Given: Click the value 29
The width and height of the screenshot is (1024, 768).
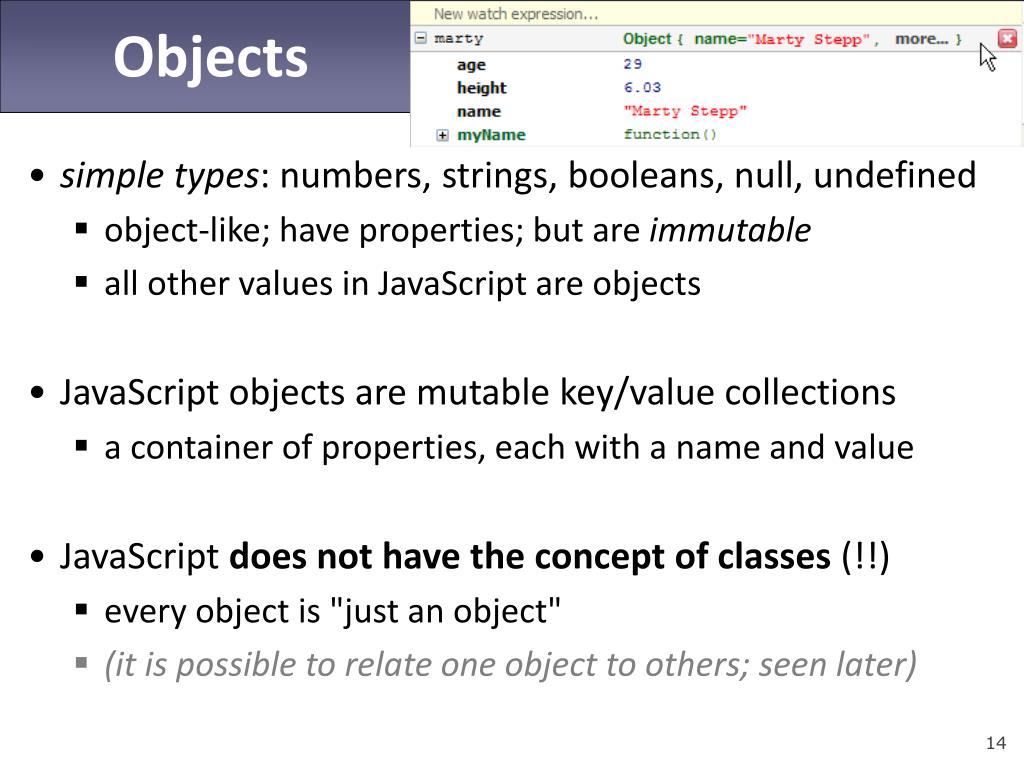Looking at the screenshot, I should tap(632, 64).
